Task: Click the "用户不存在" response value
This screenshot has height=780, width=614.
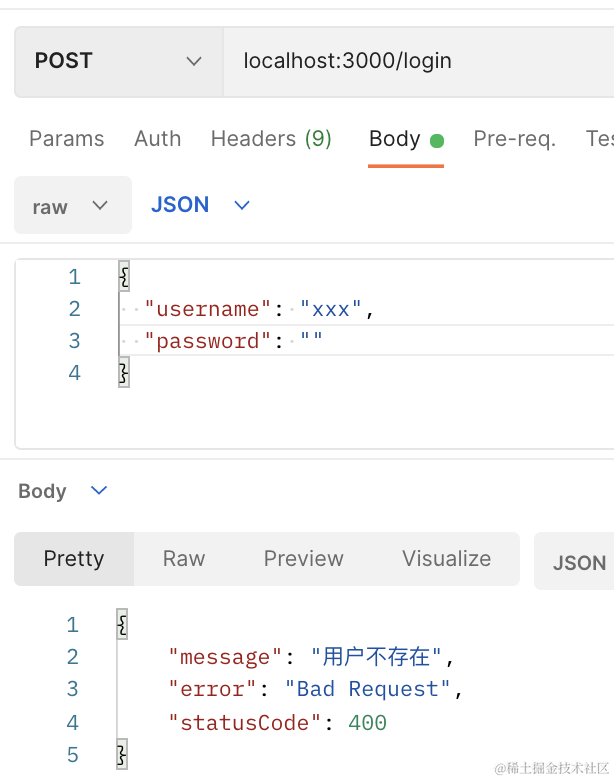Action: point(376,657)
